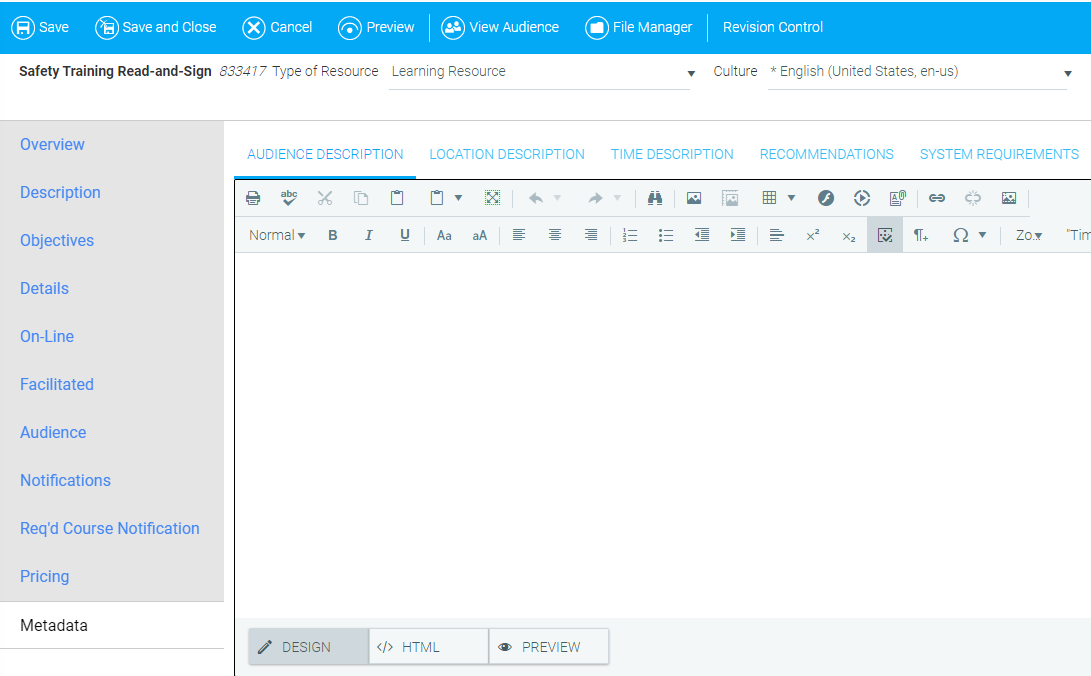Click the superscript icon

click(x=813, y=235)
